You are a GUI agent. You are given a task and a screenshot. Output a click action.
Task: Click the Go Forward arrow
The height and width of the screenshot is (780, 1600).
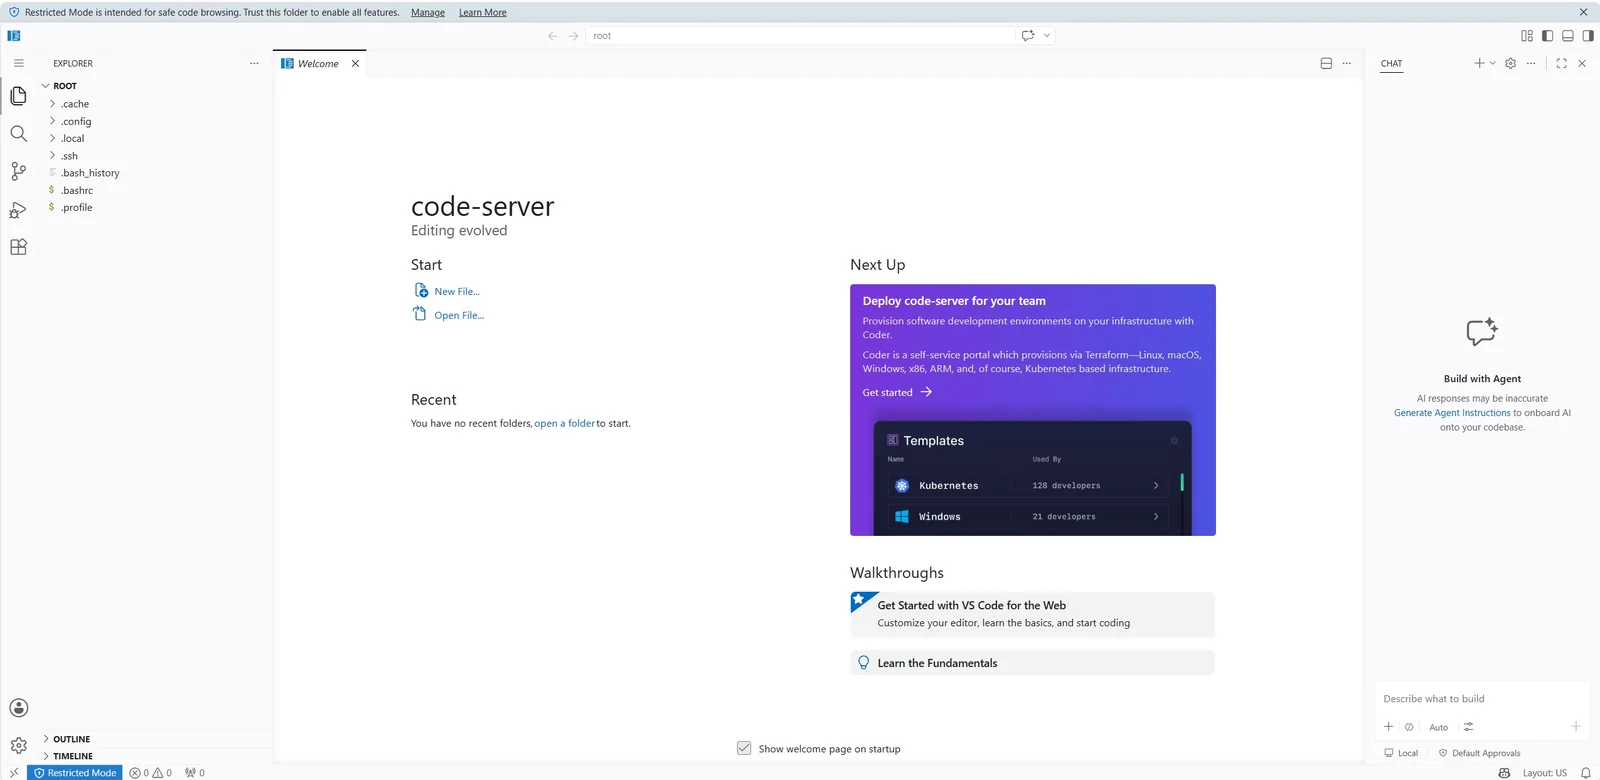coord(574,36)
